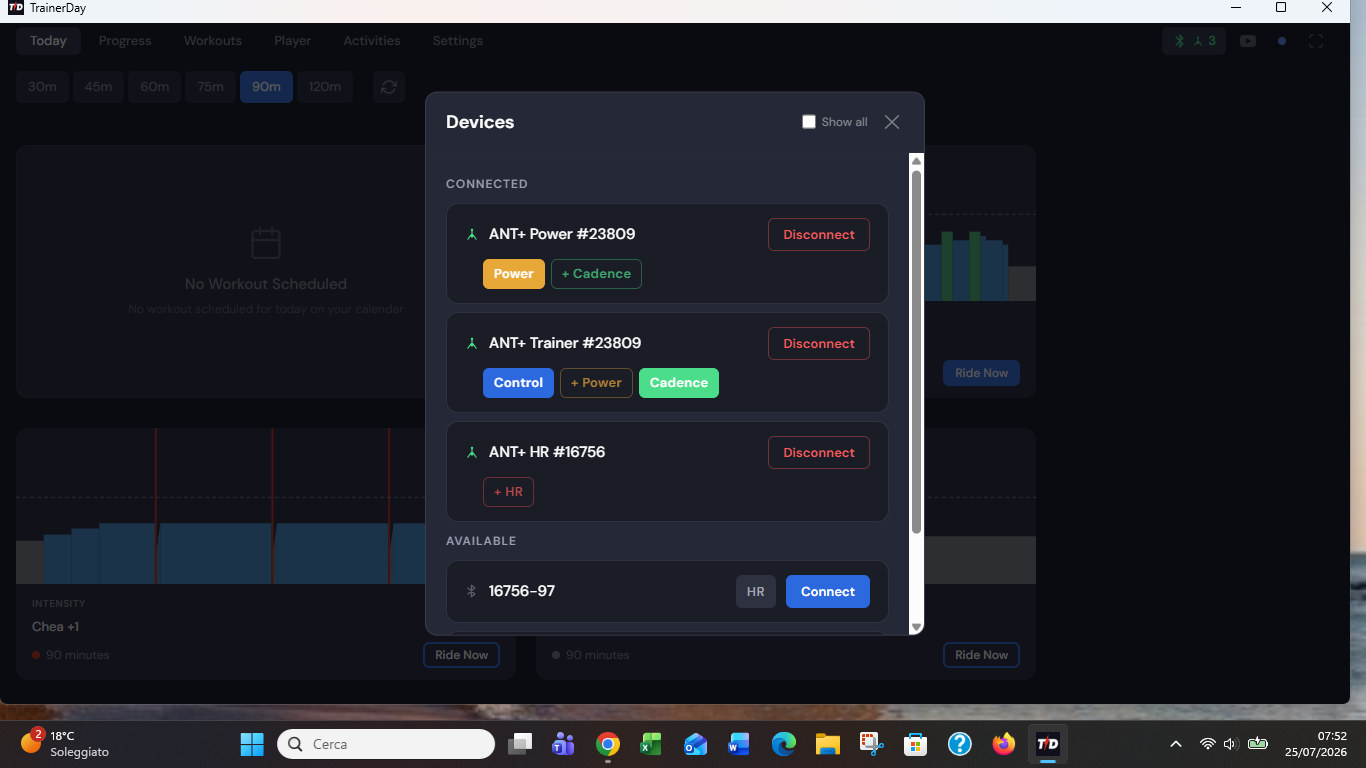Viewport: 1366px width, 768px height.
Task: Close the Devices dialog with the X
Action: [x=892, y=122]
